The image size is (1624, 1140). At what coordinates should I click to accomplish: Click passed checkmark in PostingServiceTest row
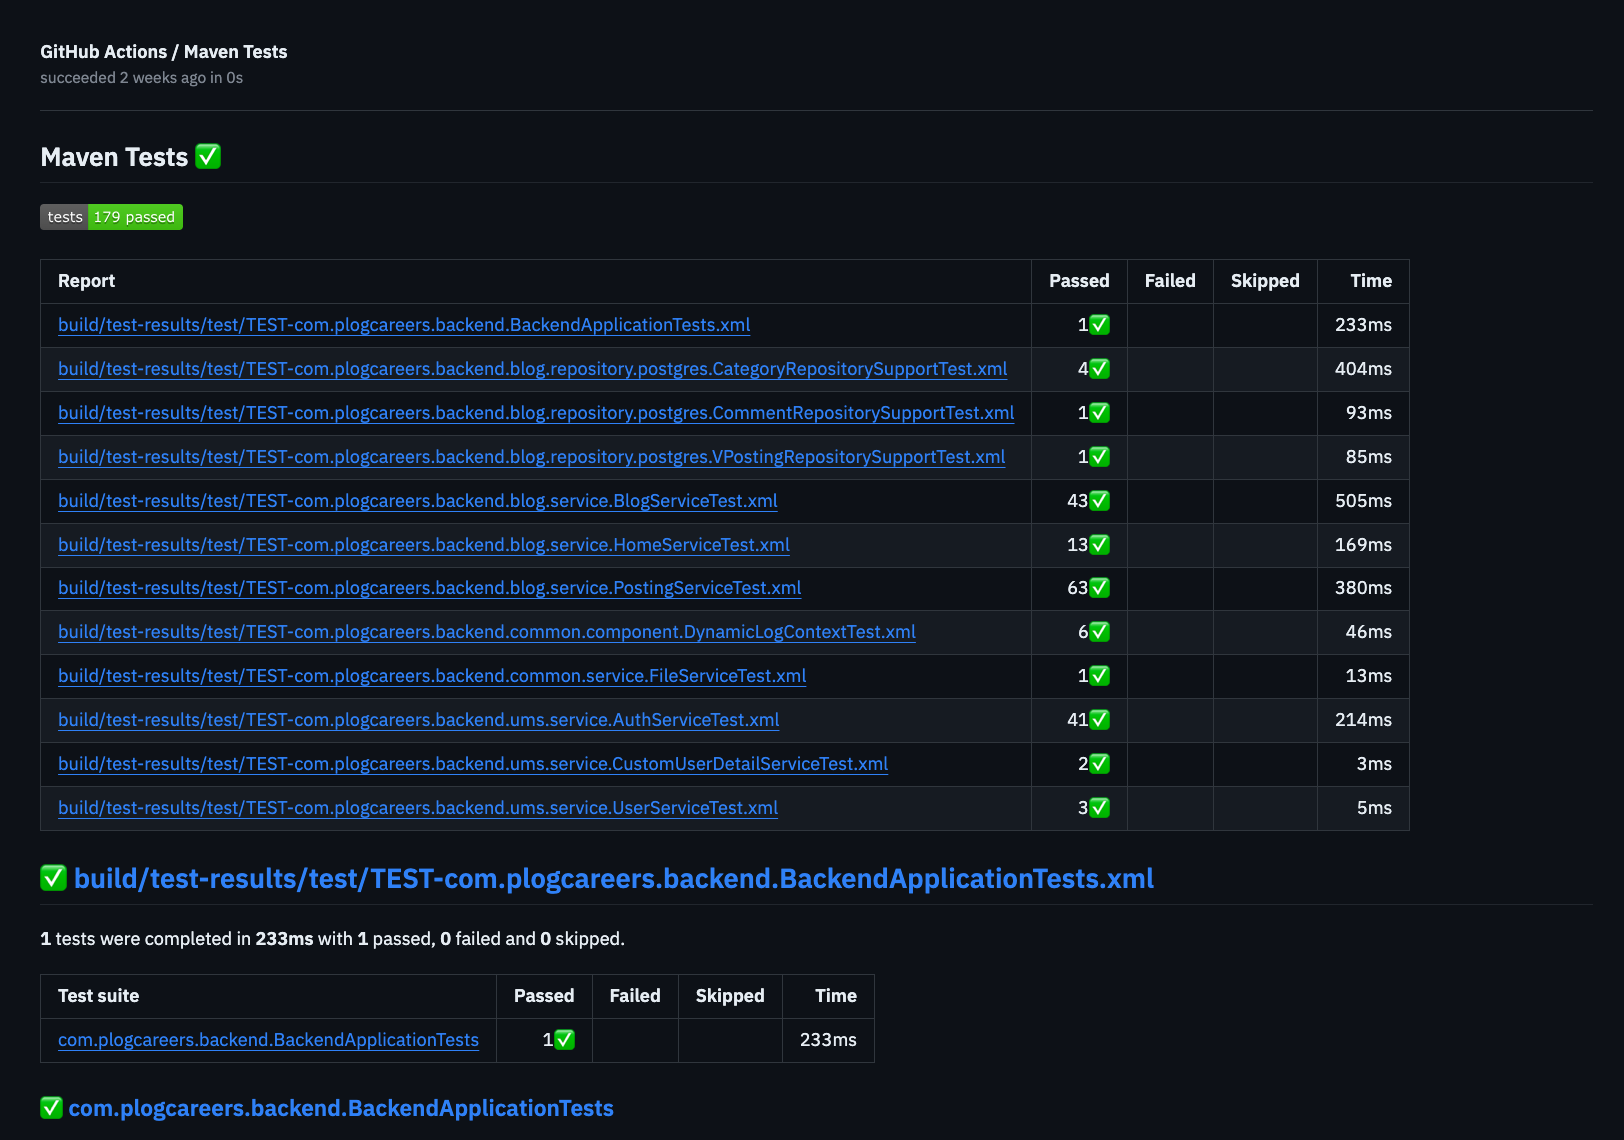1099,588
